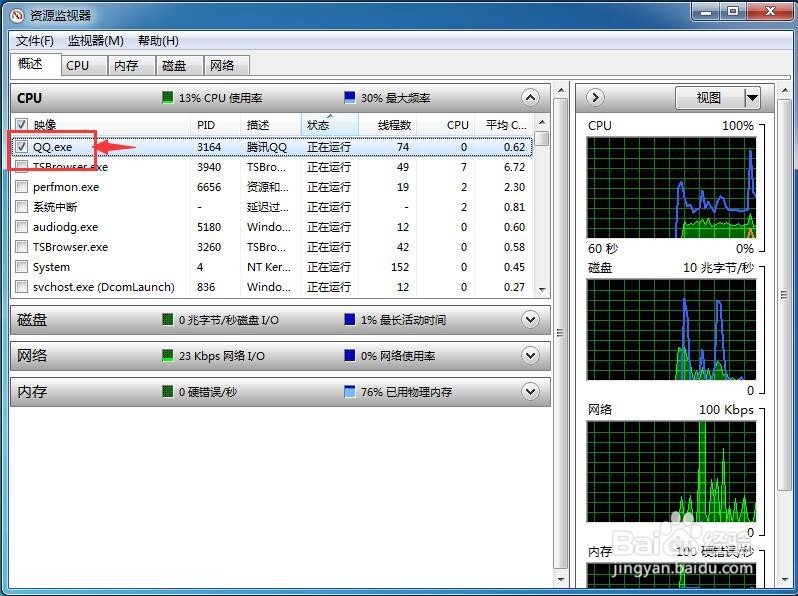Screen dimensions: 798x596
Task: Sort by the PID column header
Action: (215, 125)
